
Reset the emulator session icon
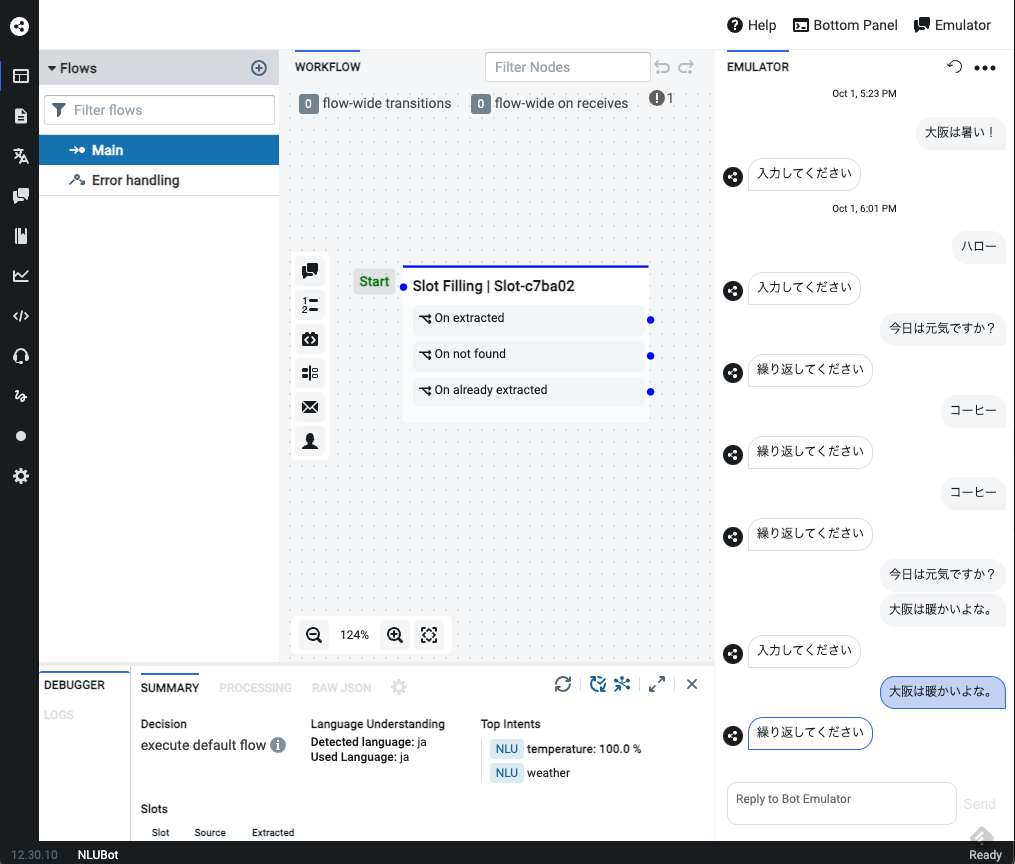tap(954, 67)
